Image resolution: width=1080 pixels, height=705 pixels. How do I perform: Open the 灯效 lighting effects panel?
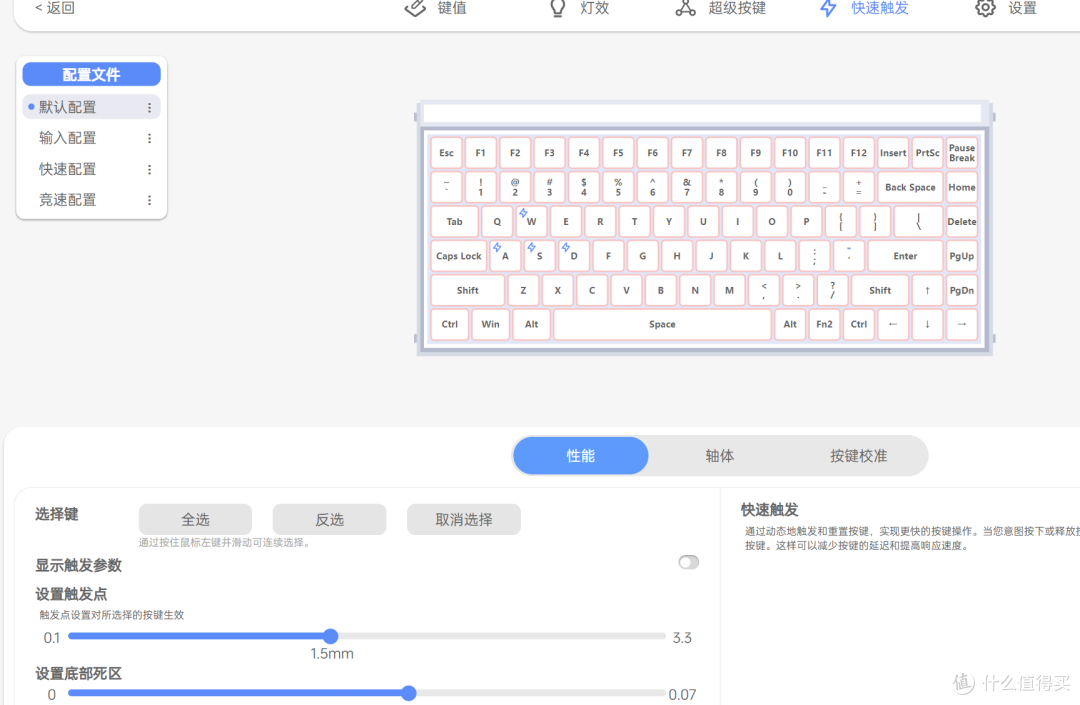point(592,9)
